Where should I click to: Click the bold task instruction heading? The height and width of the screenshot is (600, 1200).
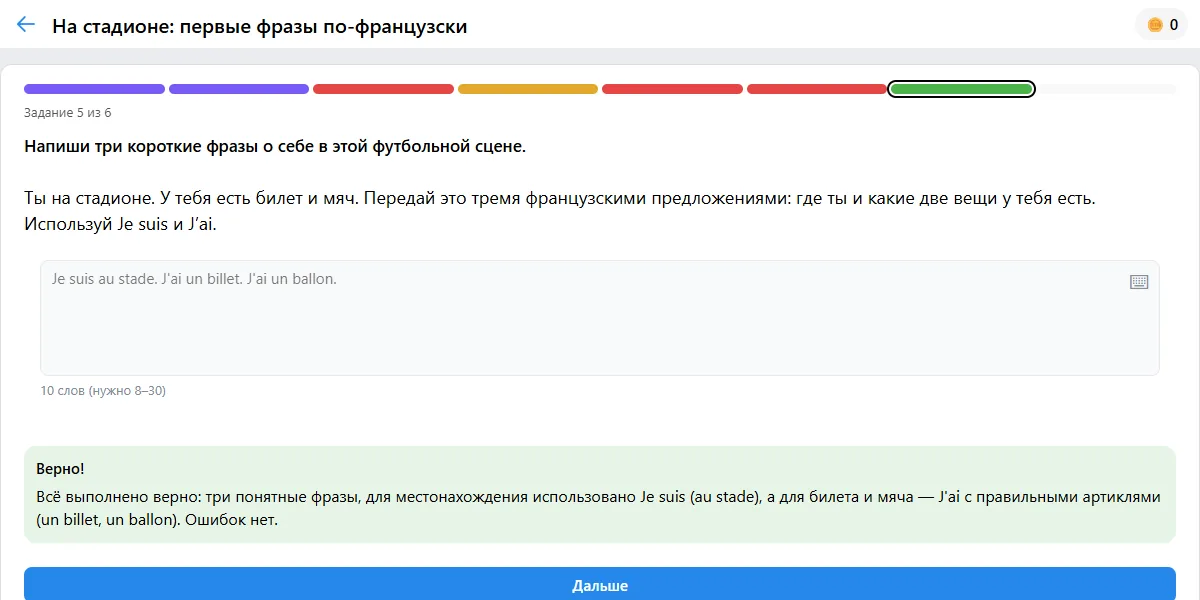coord(275,147)
